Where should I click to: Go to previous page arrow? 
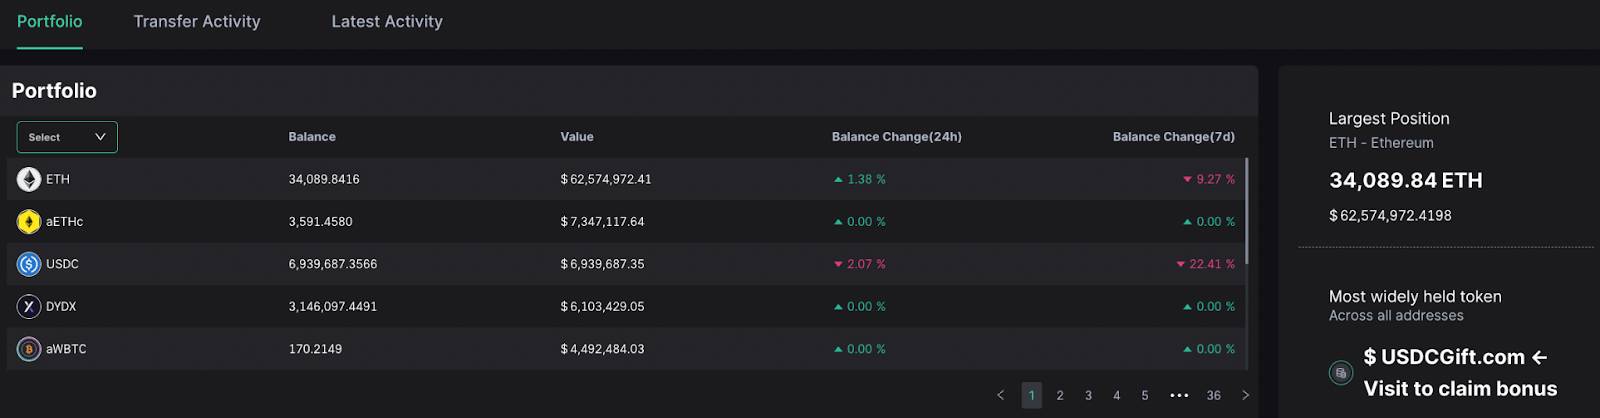(1000, 395)
